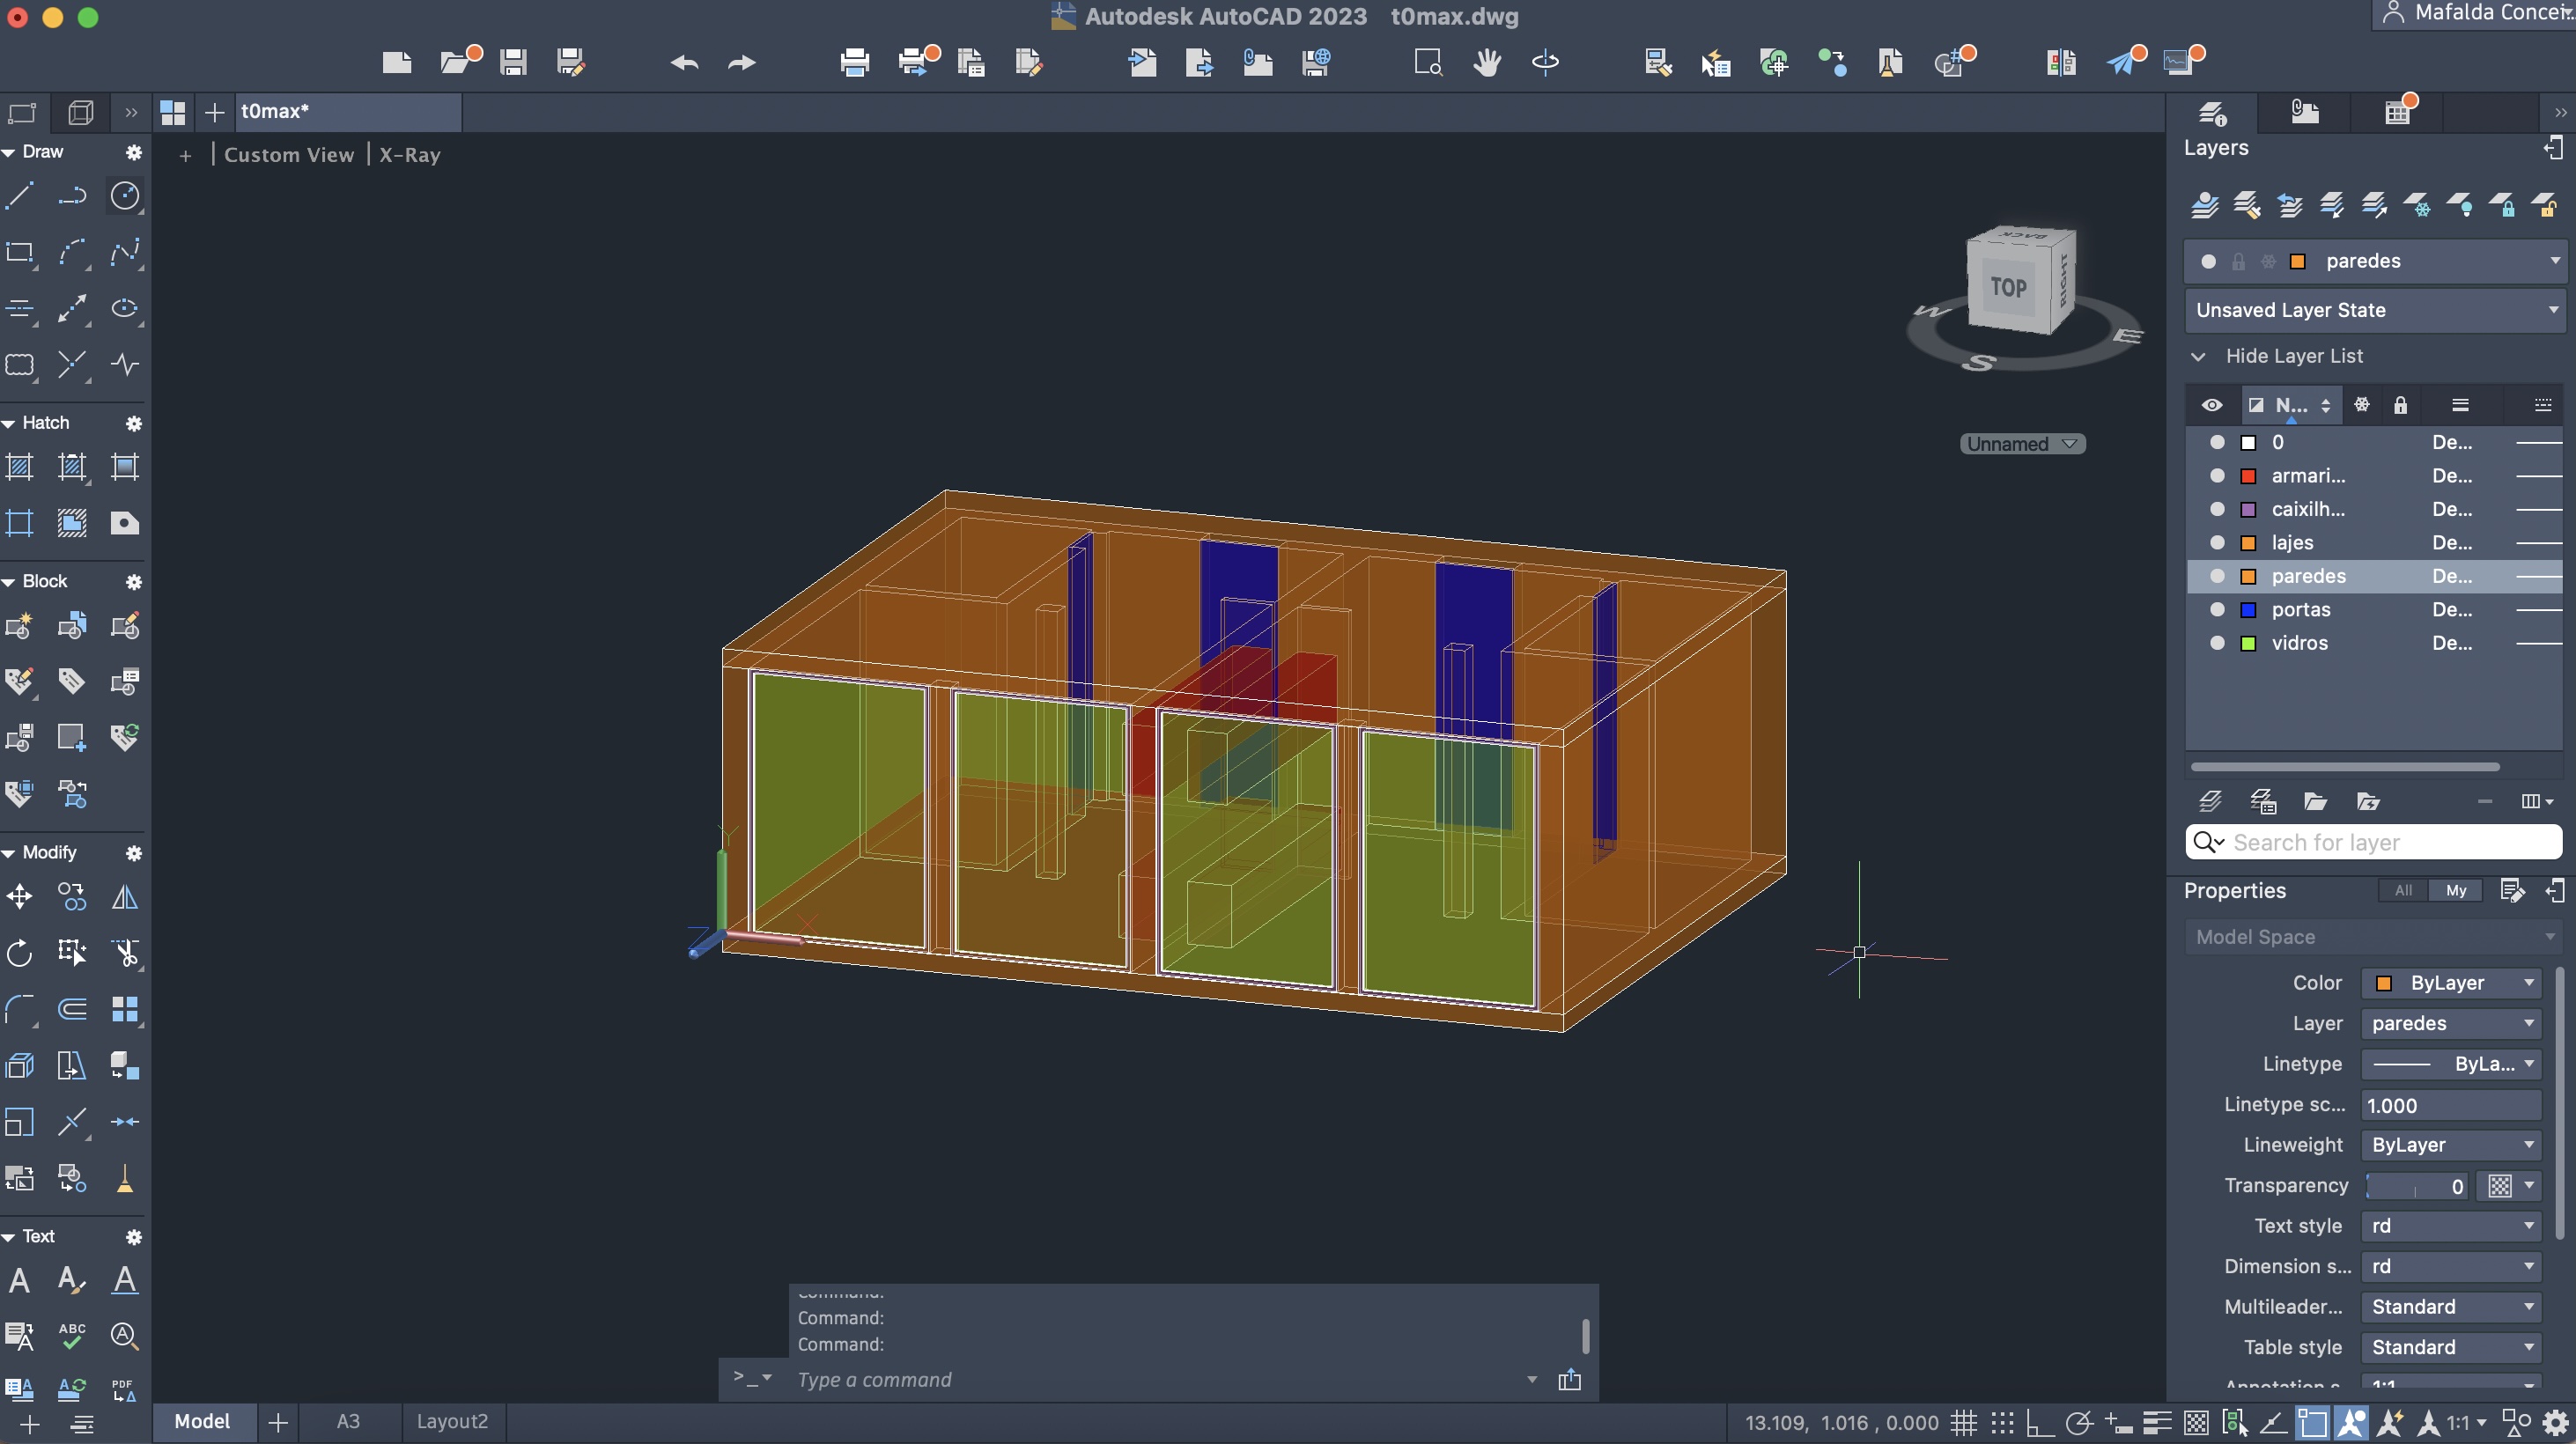The image size is (2576, 1444).
Task: Select the Line draw tool
Action: pyautogui.click(x=20, y=195)
